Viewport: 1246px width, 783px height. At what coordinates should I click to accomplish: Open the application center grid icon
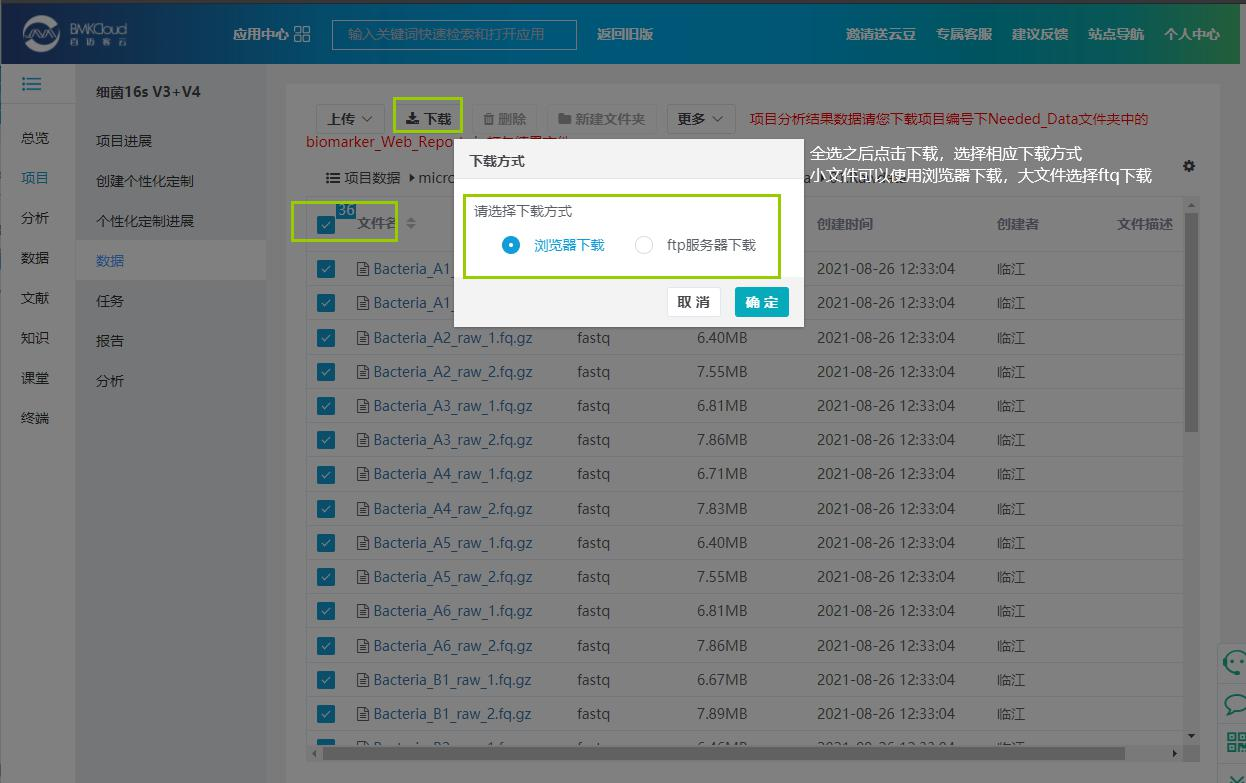tap(303, 34)
